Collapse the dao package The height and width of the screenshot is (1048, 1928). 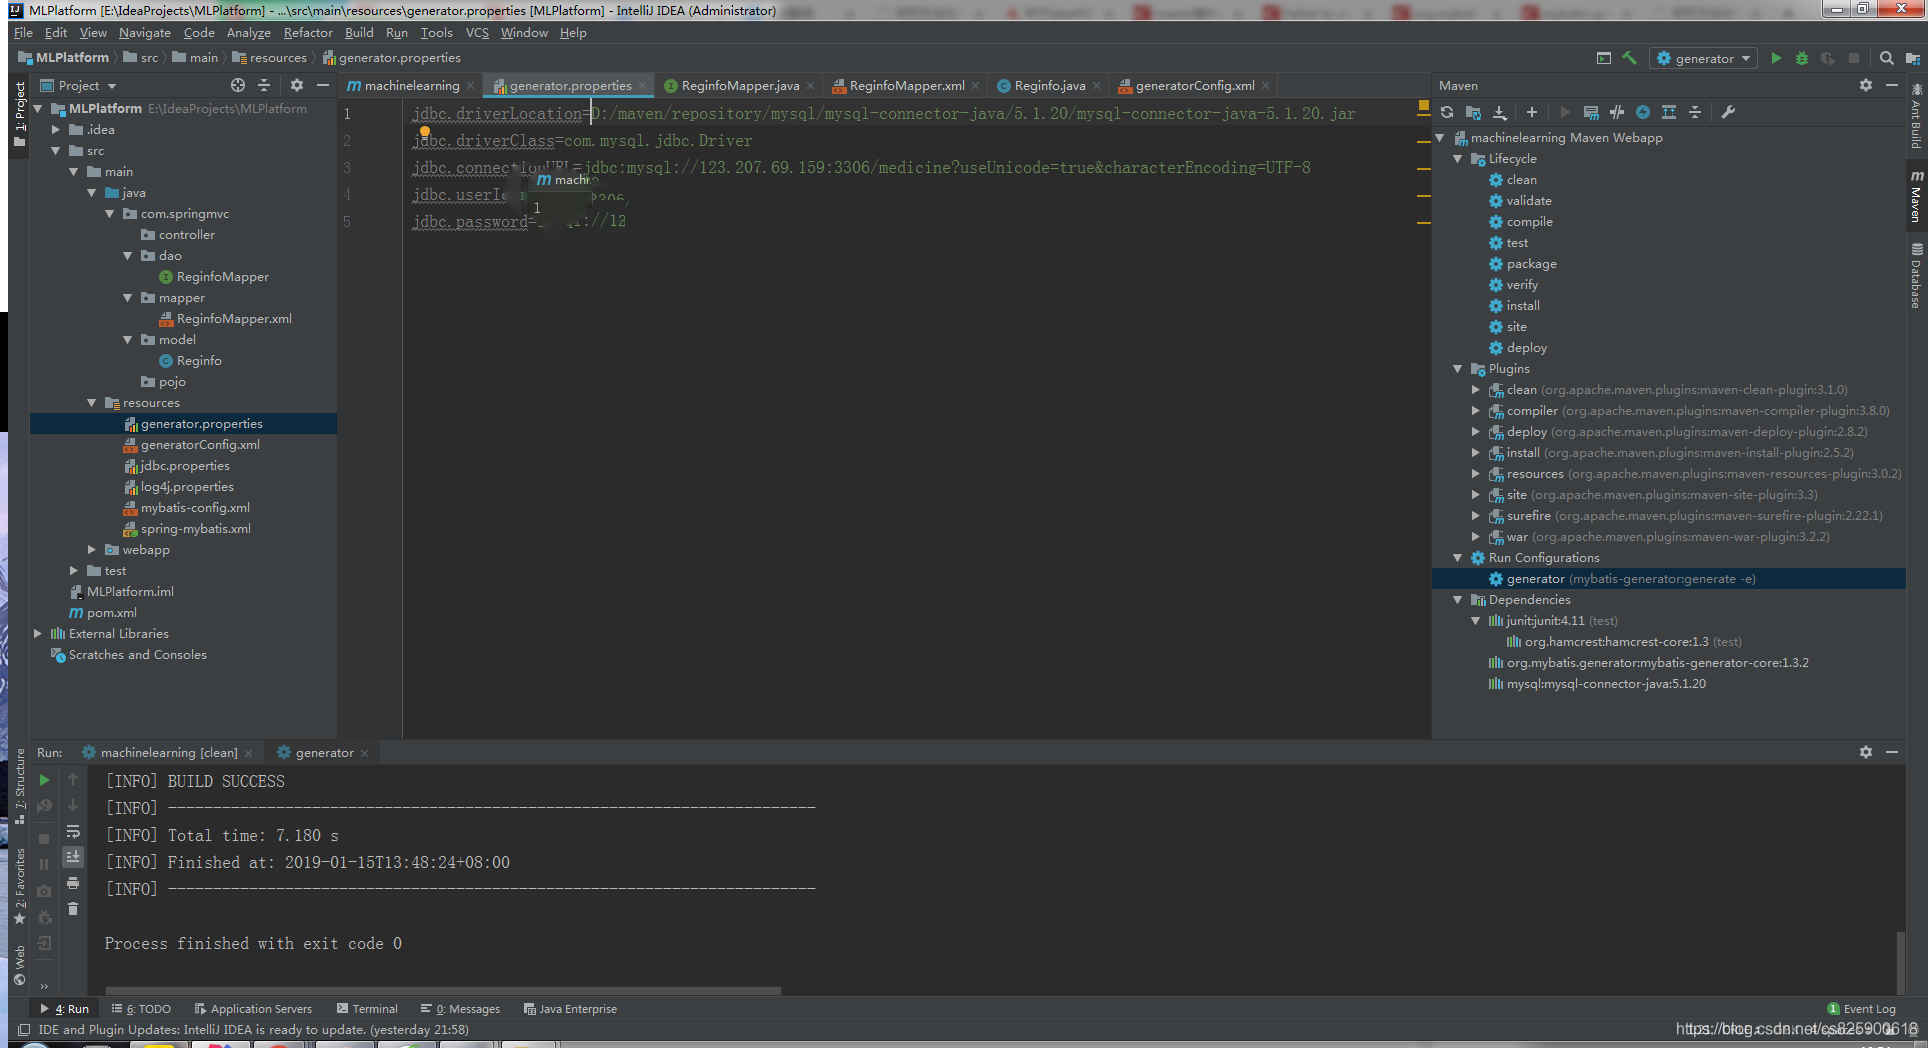(x=128, y=256)
